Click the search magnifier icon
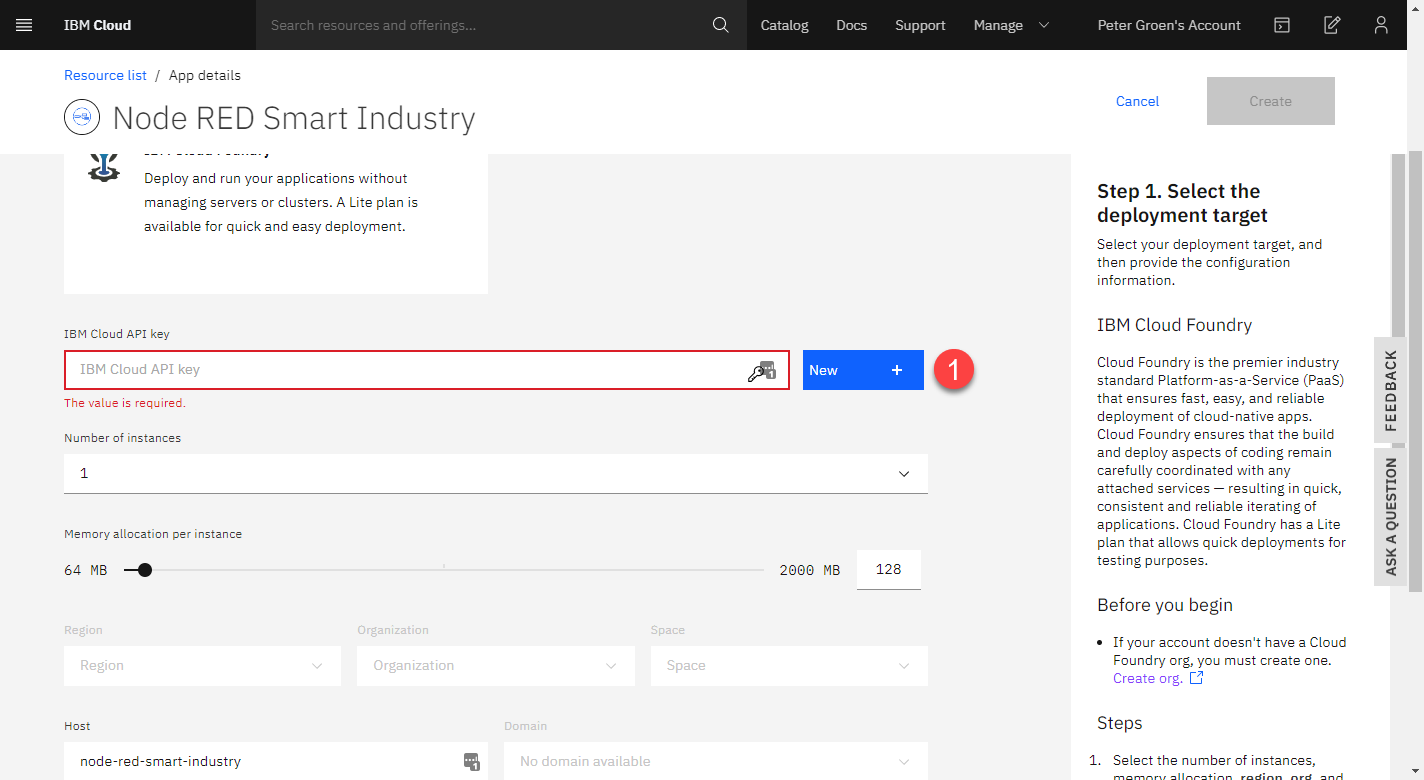 [x=721, y=25]
